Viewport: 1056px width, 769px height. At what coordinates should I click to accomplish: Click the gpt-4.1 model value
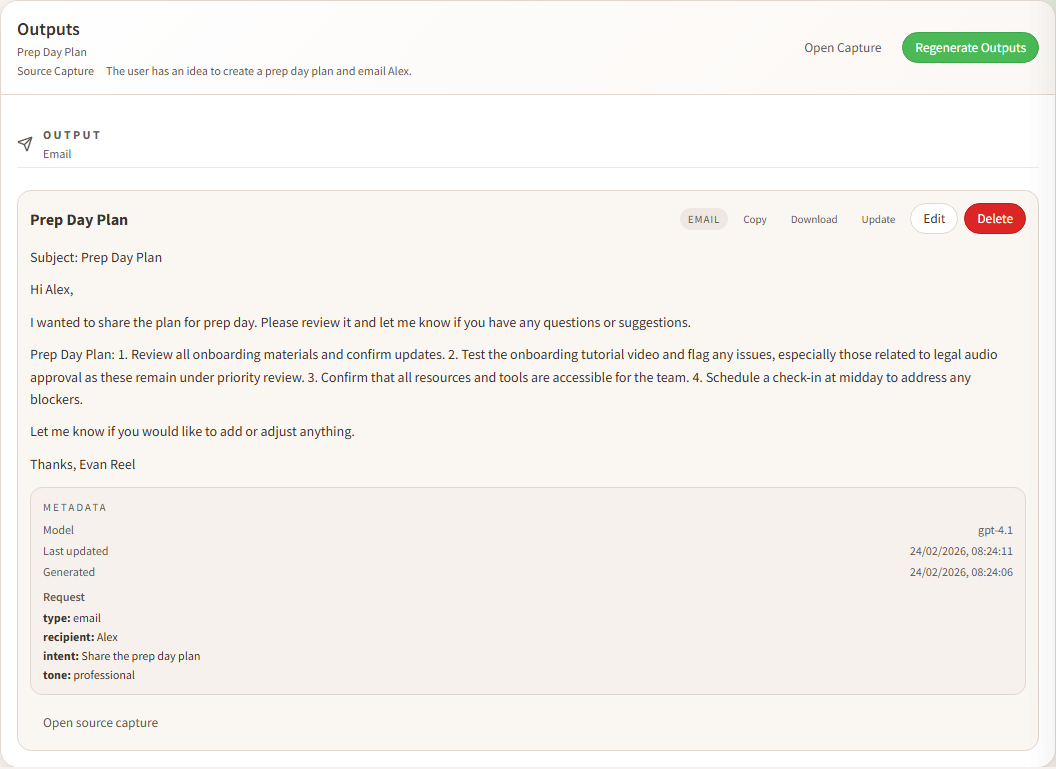click(995, 530)
